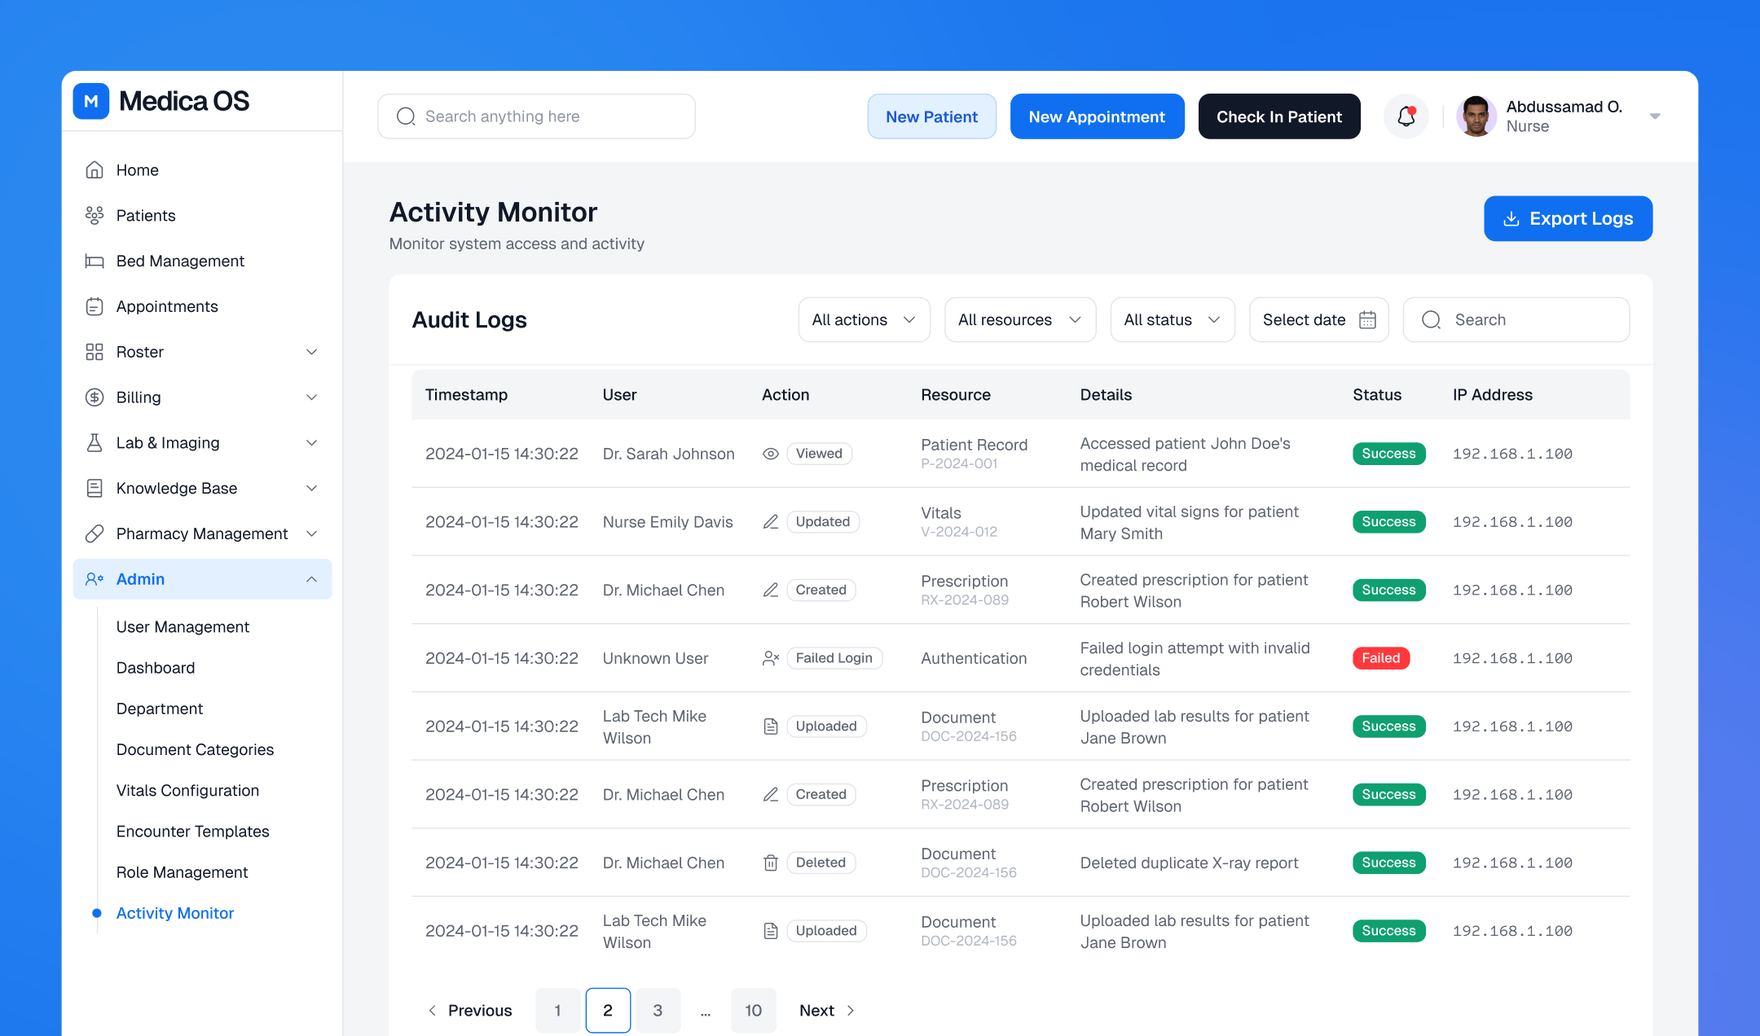
Task: Open the Select date picker
Action: pos(1318,320)
